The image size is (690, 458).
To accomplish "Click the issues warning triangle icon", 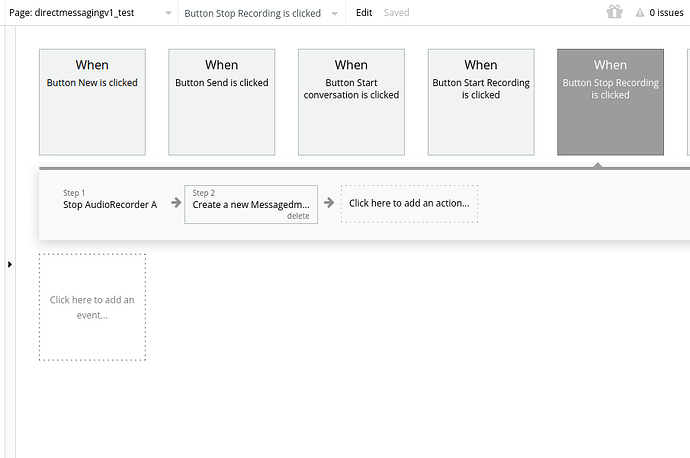I will click(x=640, y=13).
